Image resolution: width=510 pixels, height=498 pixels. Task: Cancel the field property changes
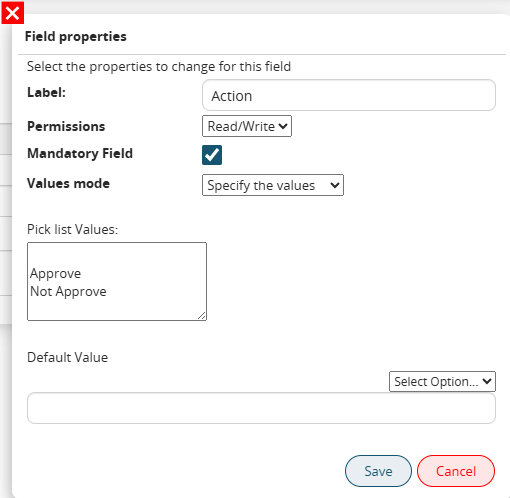click(x=456, y=471)
